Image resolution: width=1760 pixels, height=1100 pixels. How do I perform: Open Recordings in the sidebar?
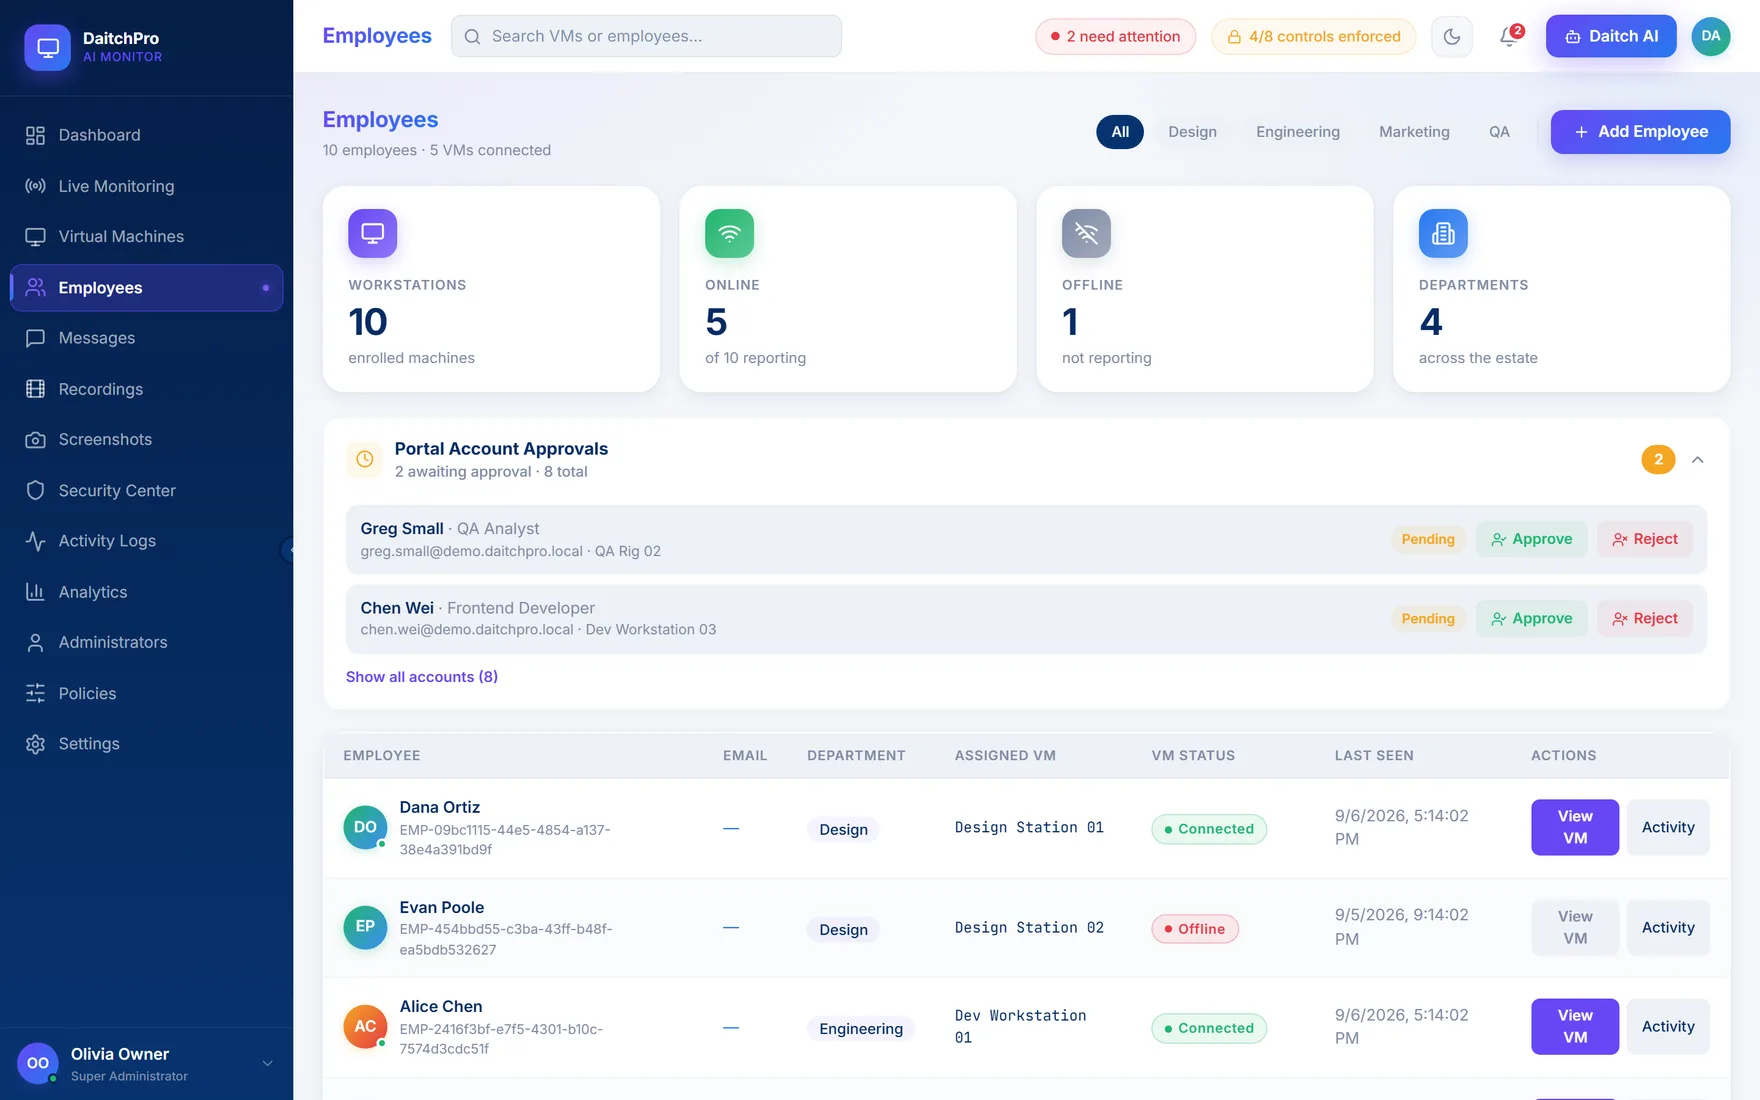(x=146, y=389)
